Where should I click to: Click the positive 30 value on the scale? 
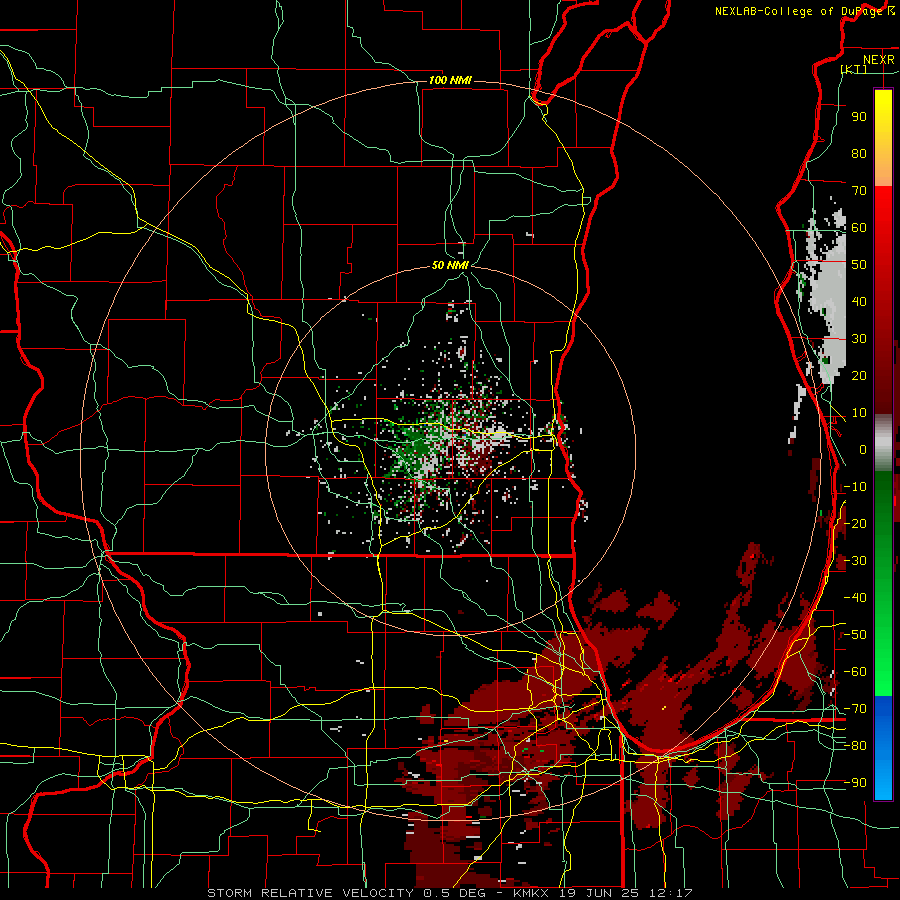coord(859,339)
